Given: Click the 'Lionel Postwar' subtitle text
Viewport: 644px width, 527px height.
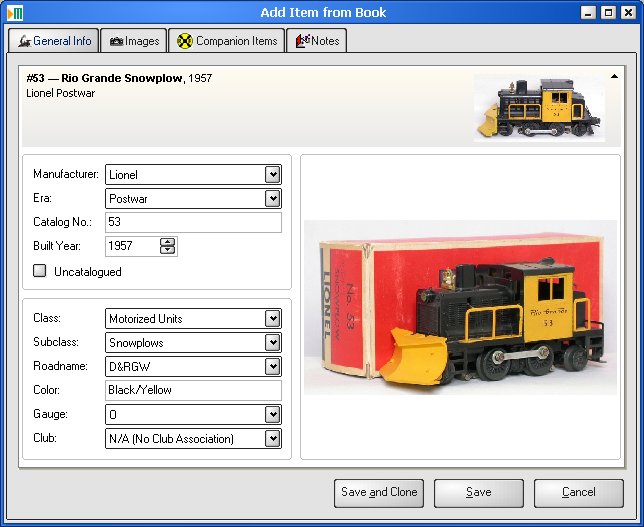Looking at the screenshot, I should [60, 93].
